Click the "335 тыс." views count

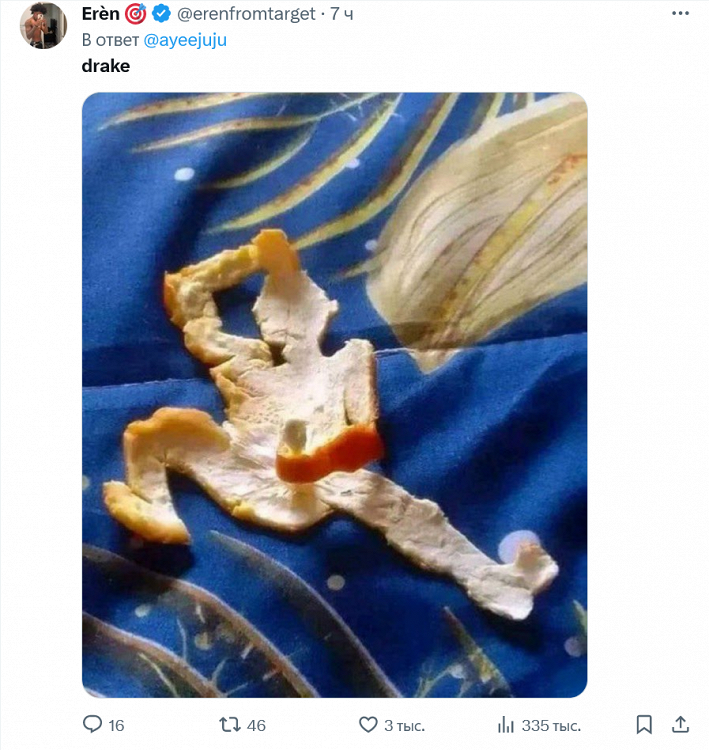[551, 725]
